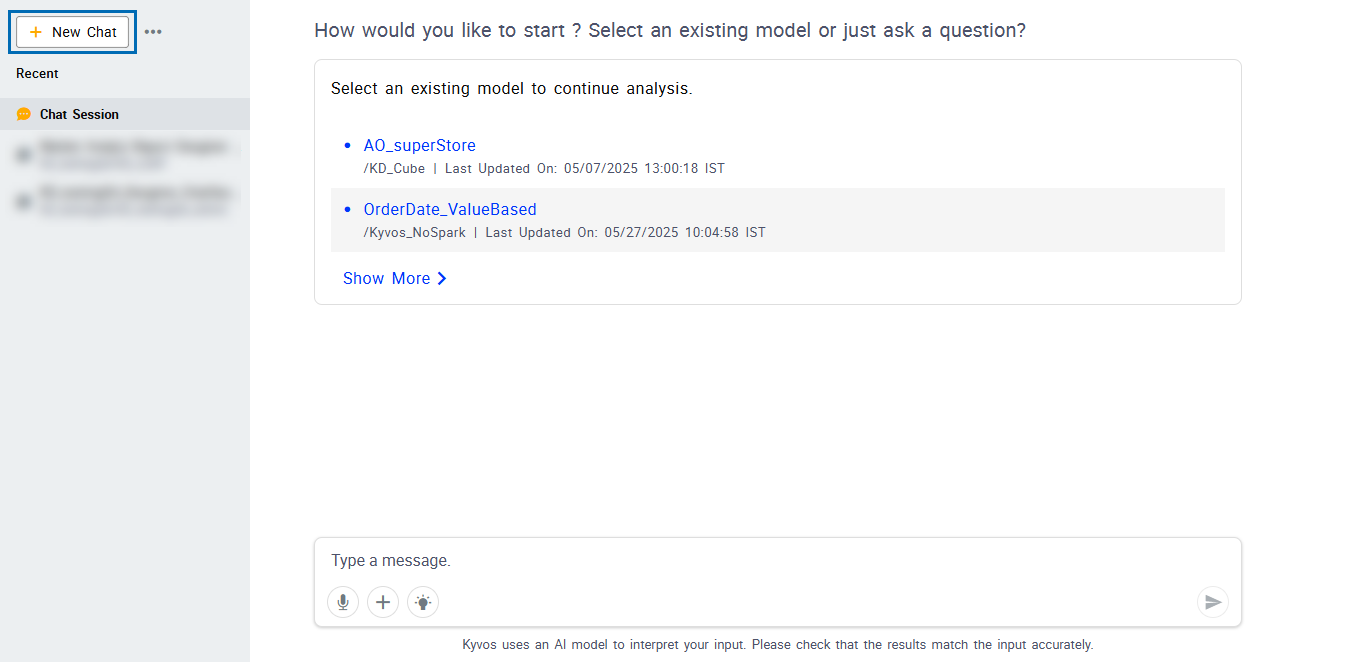This screenshot has height=662, width=1366.
Task: Expand the list with Show More
Action: pyautogui.click(x=386, y=279)
